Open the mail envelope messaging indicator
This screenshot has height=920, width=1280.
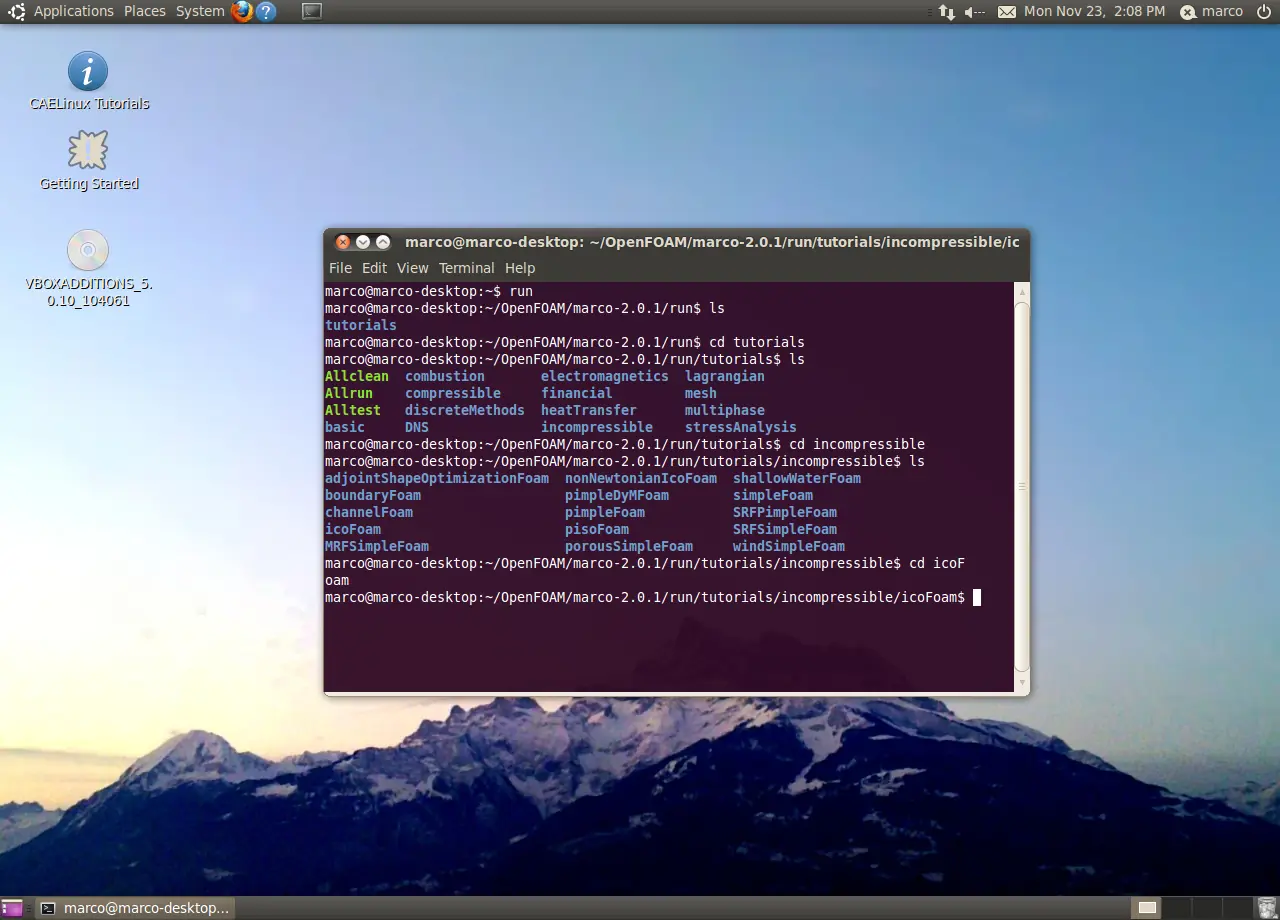(1007, 11)
